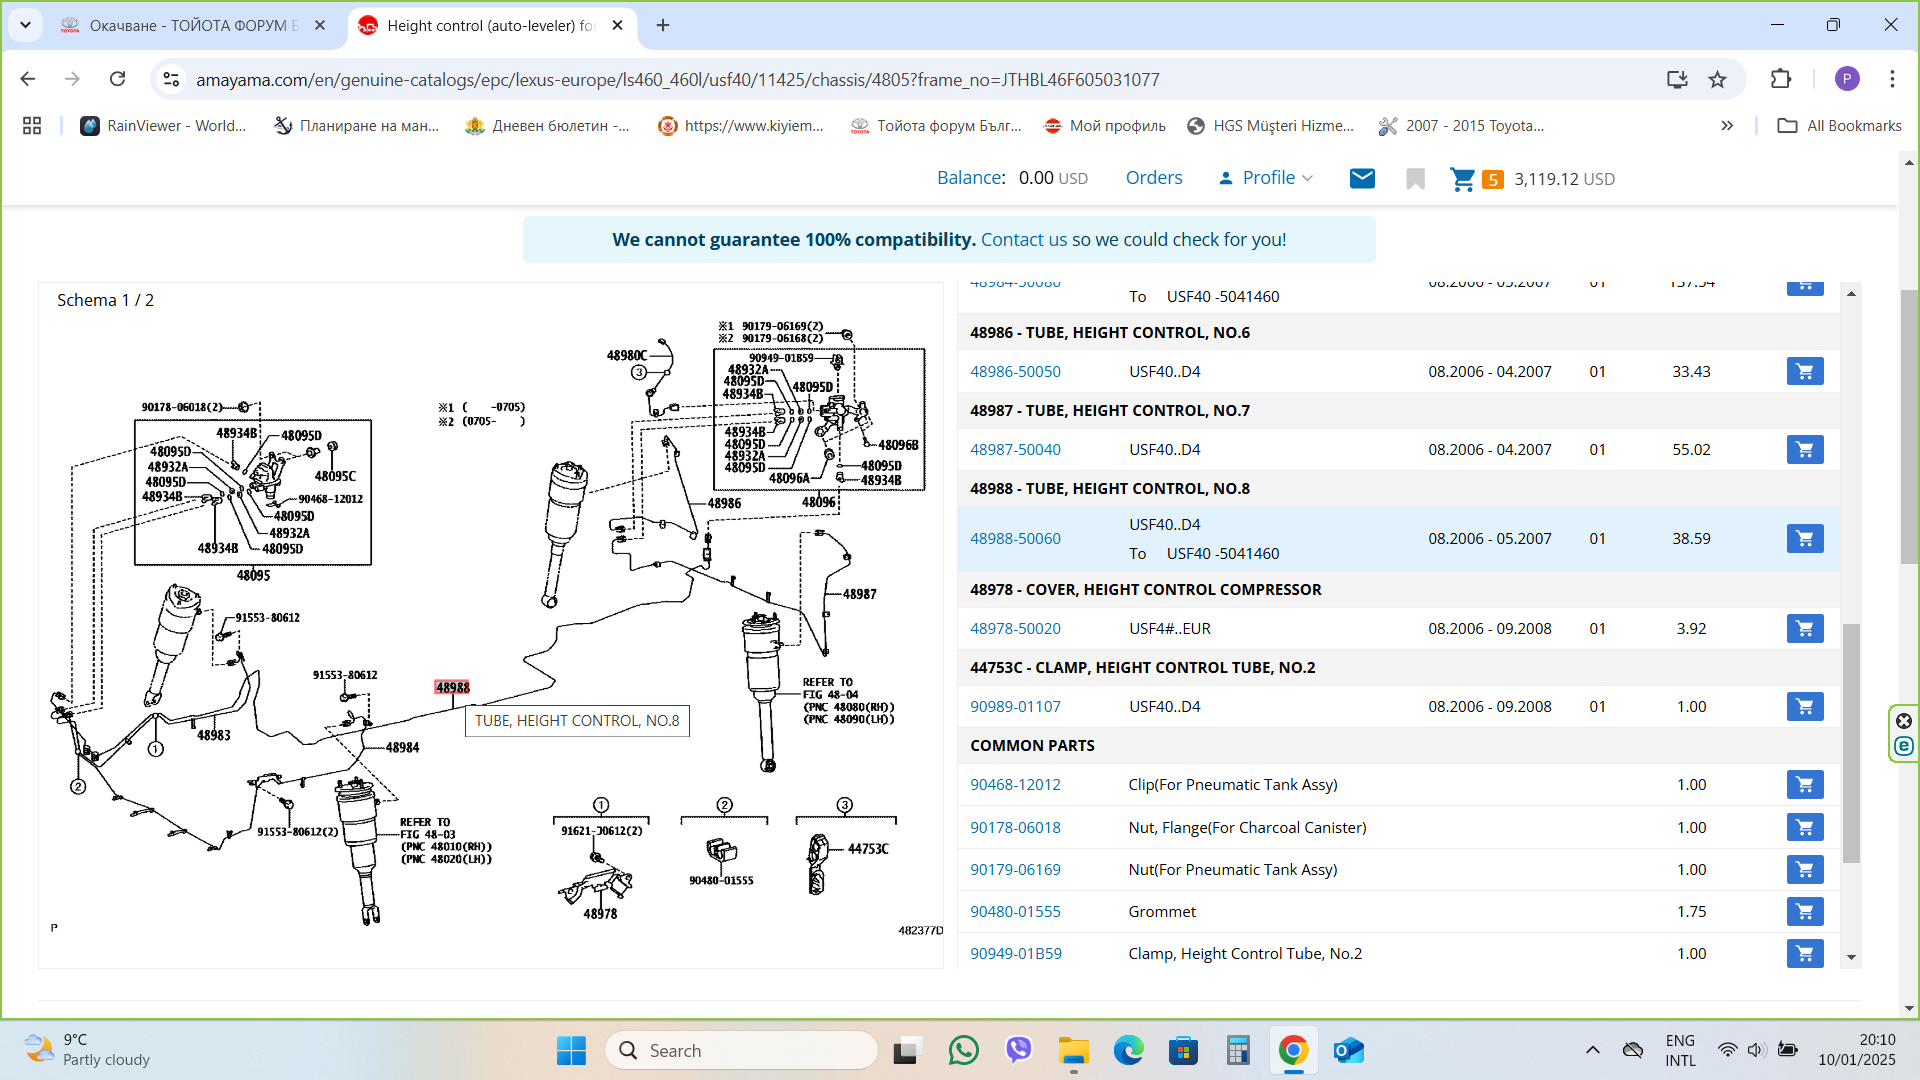
Task: Switch to Окачване Тойота Форум tab
Action: [192, 25]
